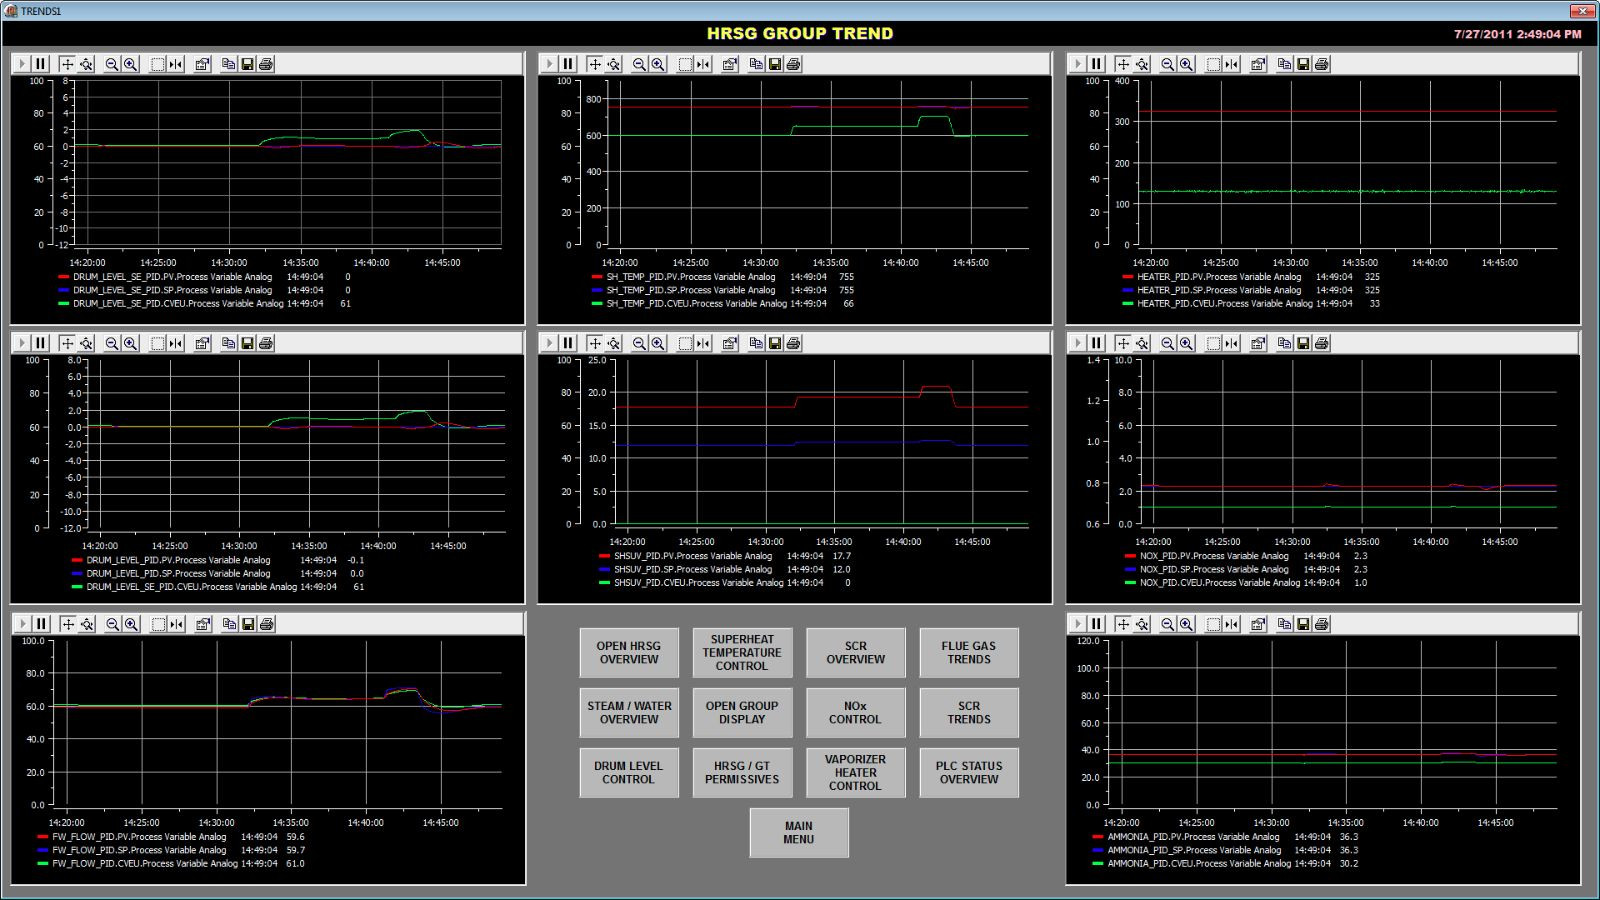The image size is (1600, 900).
Task: Resume playback on the DRUM_LEVEL_SE trend
Action: [x=22, y=64]
